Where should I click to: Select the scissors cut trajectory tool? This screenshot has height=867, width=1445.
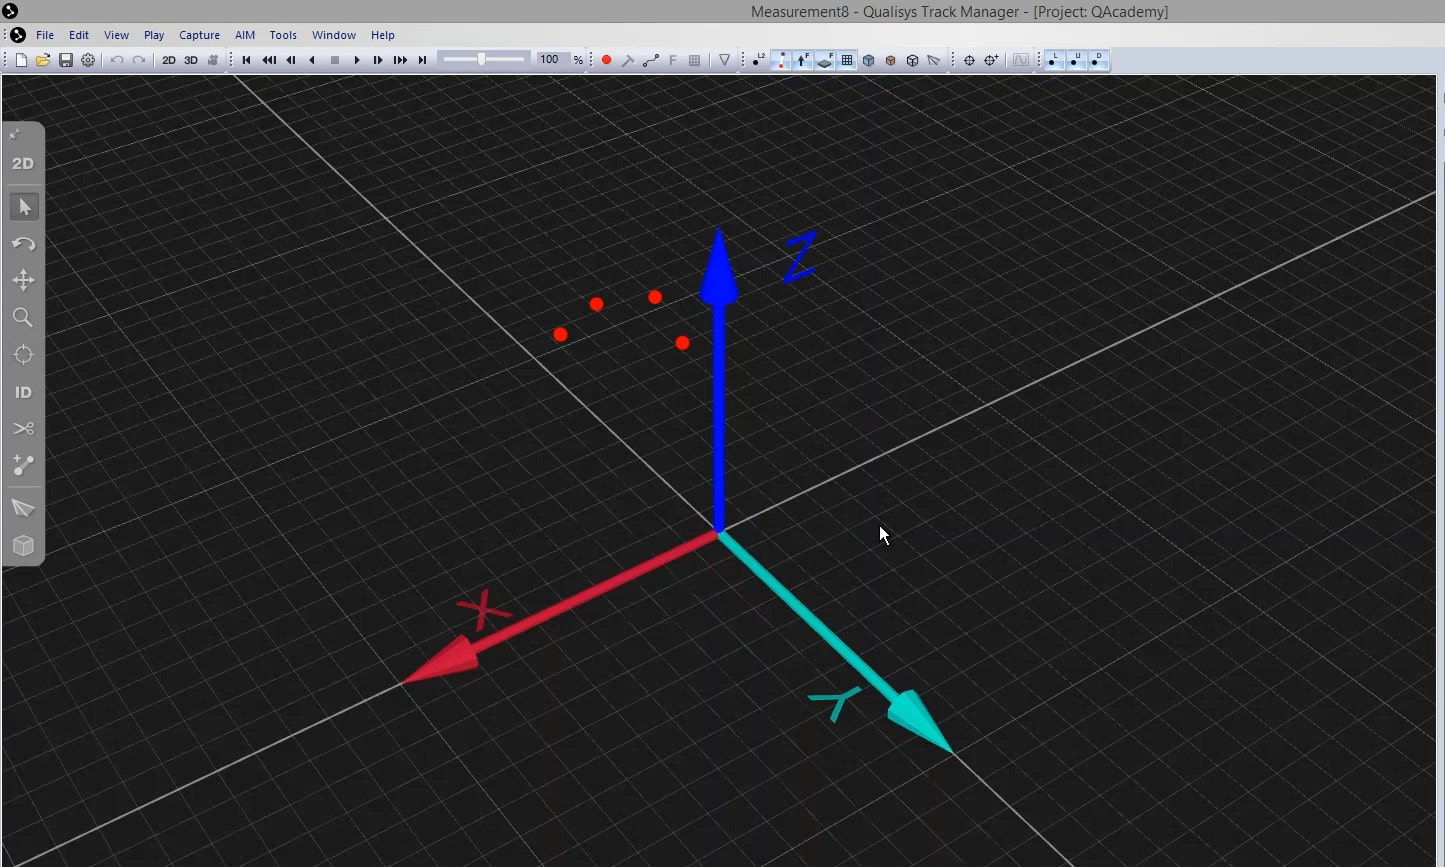pos(23,429)
